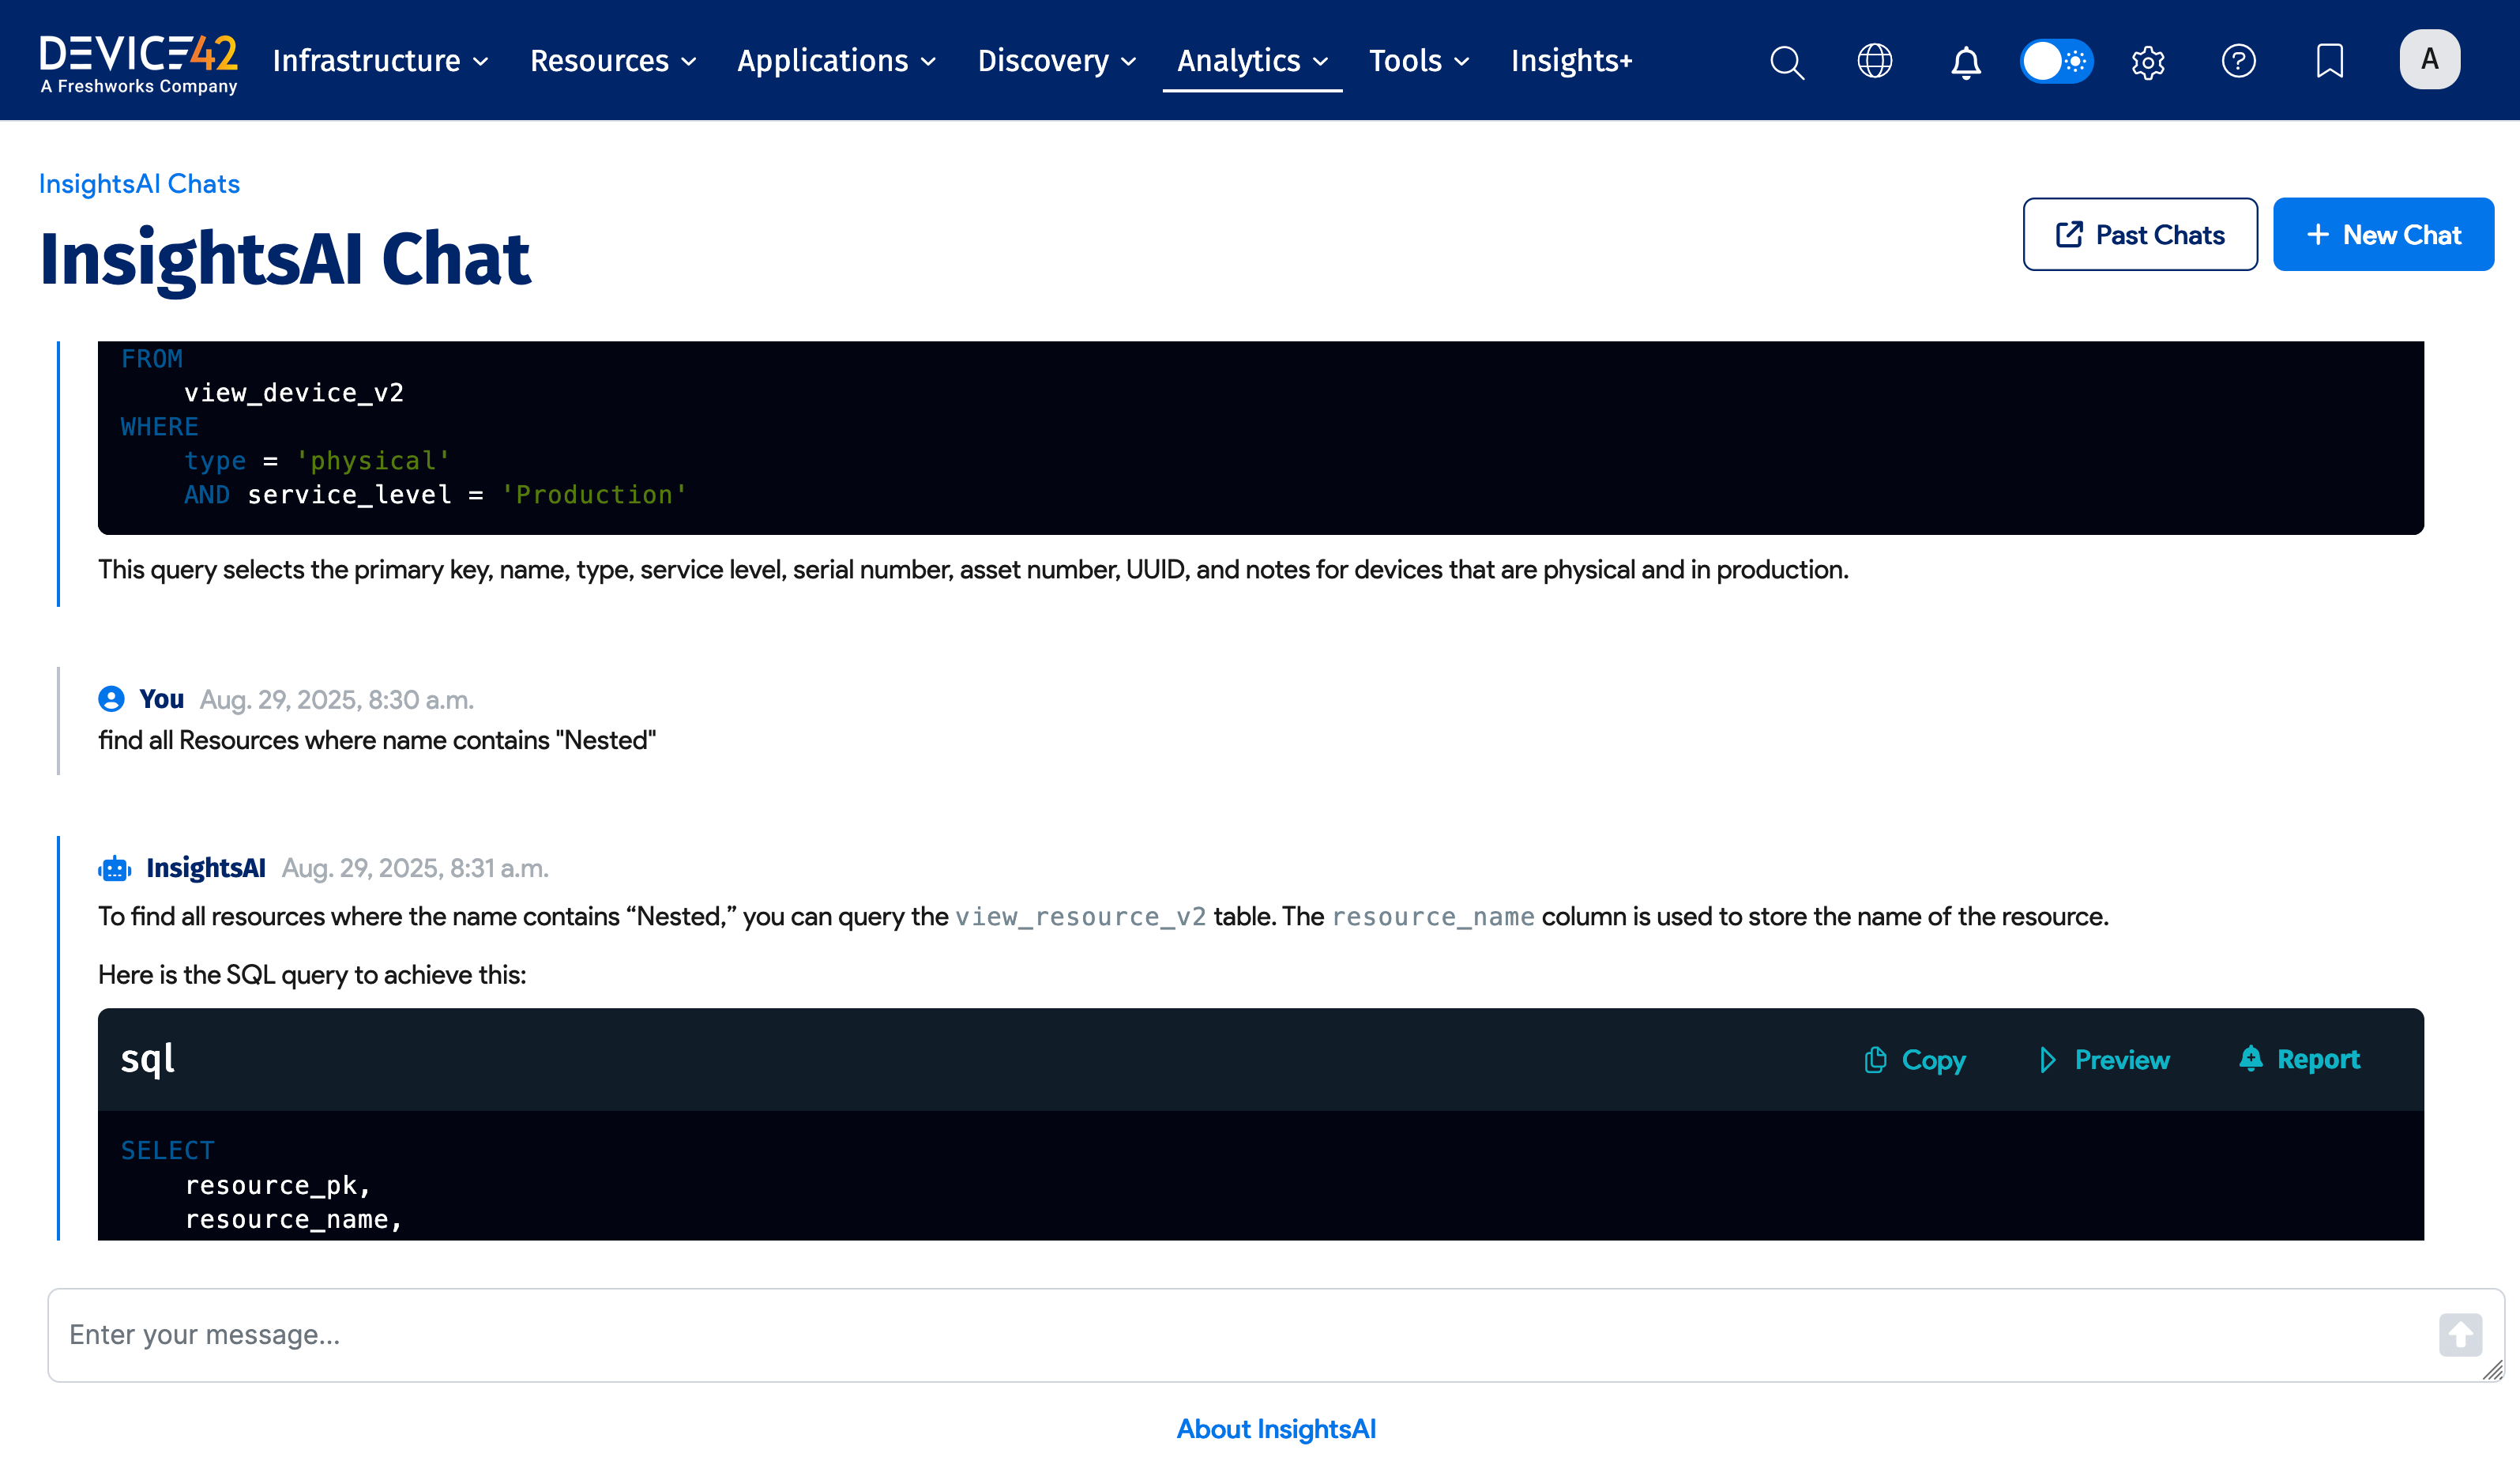Click the send message arrow icon
2520x1476 pixels.
coord(2459,1334)
